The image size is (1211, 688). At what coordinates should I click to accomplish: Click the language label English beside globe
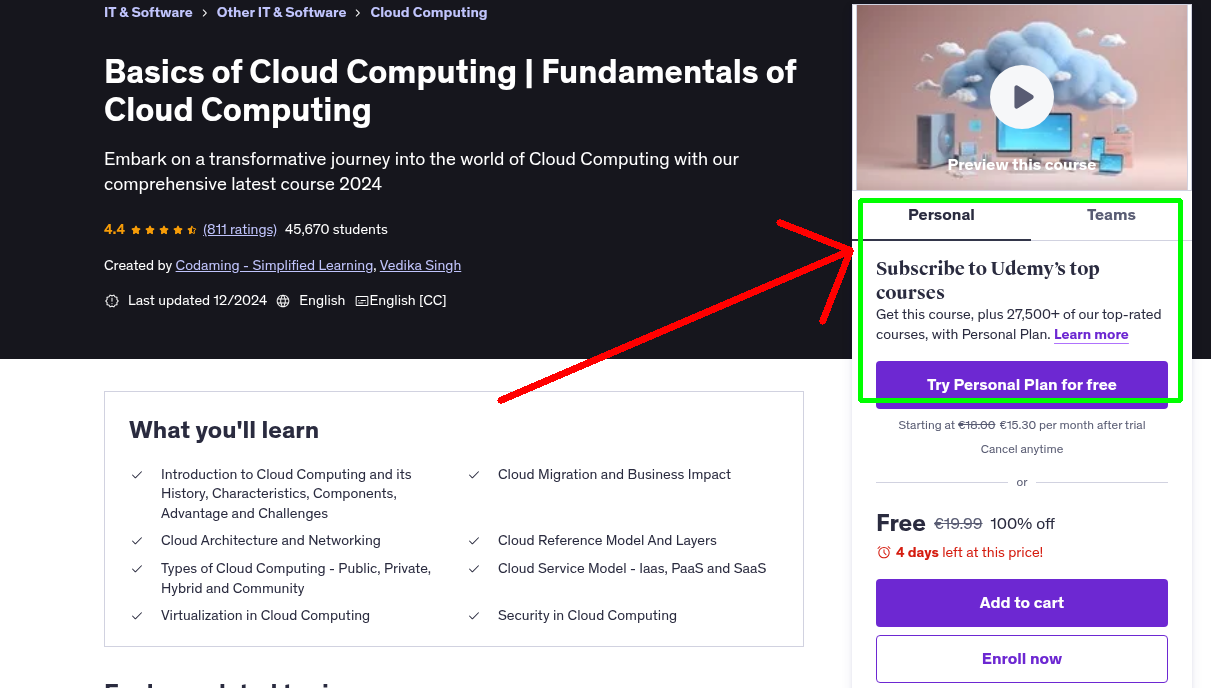pyautogui.click(x=322, y=300)
